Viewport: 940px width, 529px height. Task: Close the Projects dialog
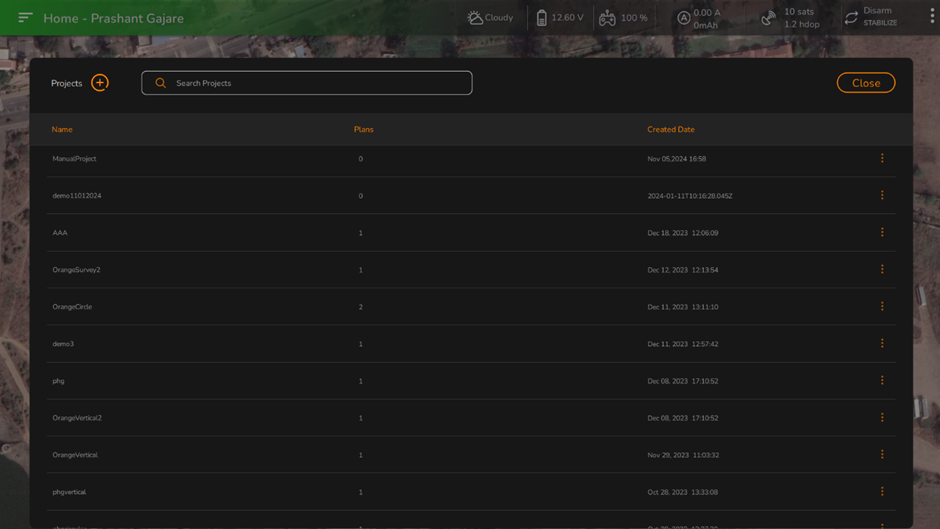point(865,83)
